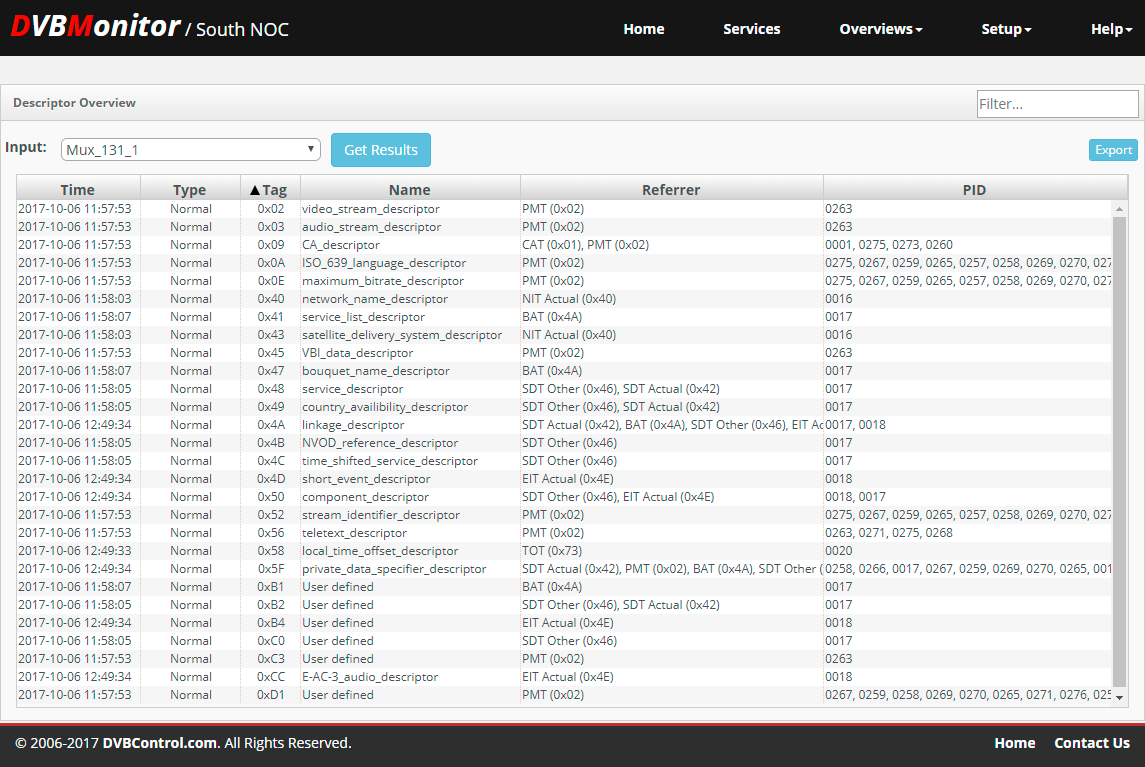
Task: Open the Contact Us footer link
Action: coord(1092,743)
